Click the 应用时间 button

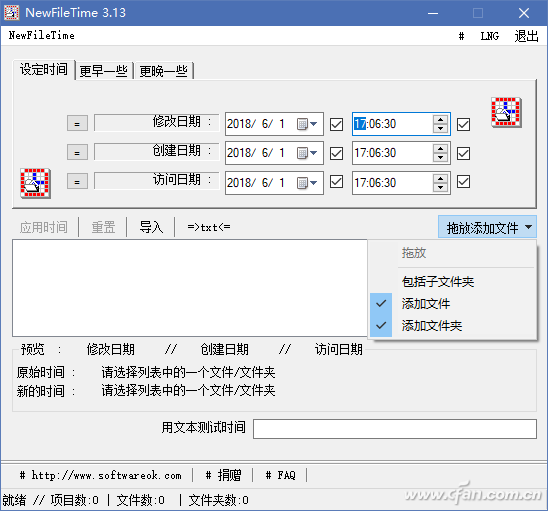click(x=44, y=227)
